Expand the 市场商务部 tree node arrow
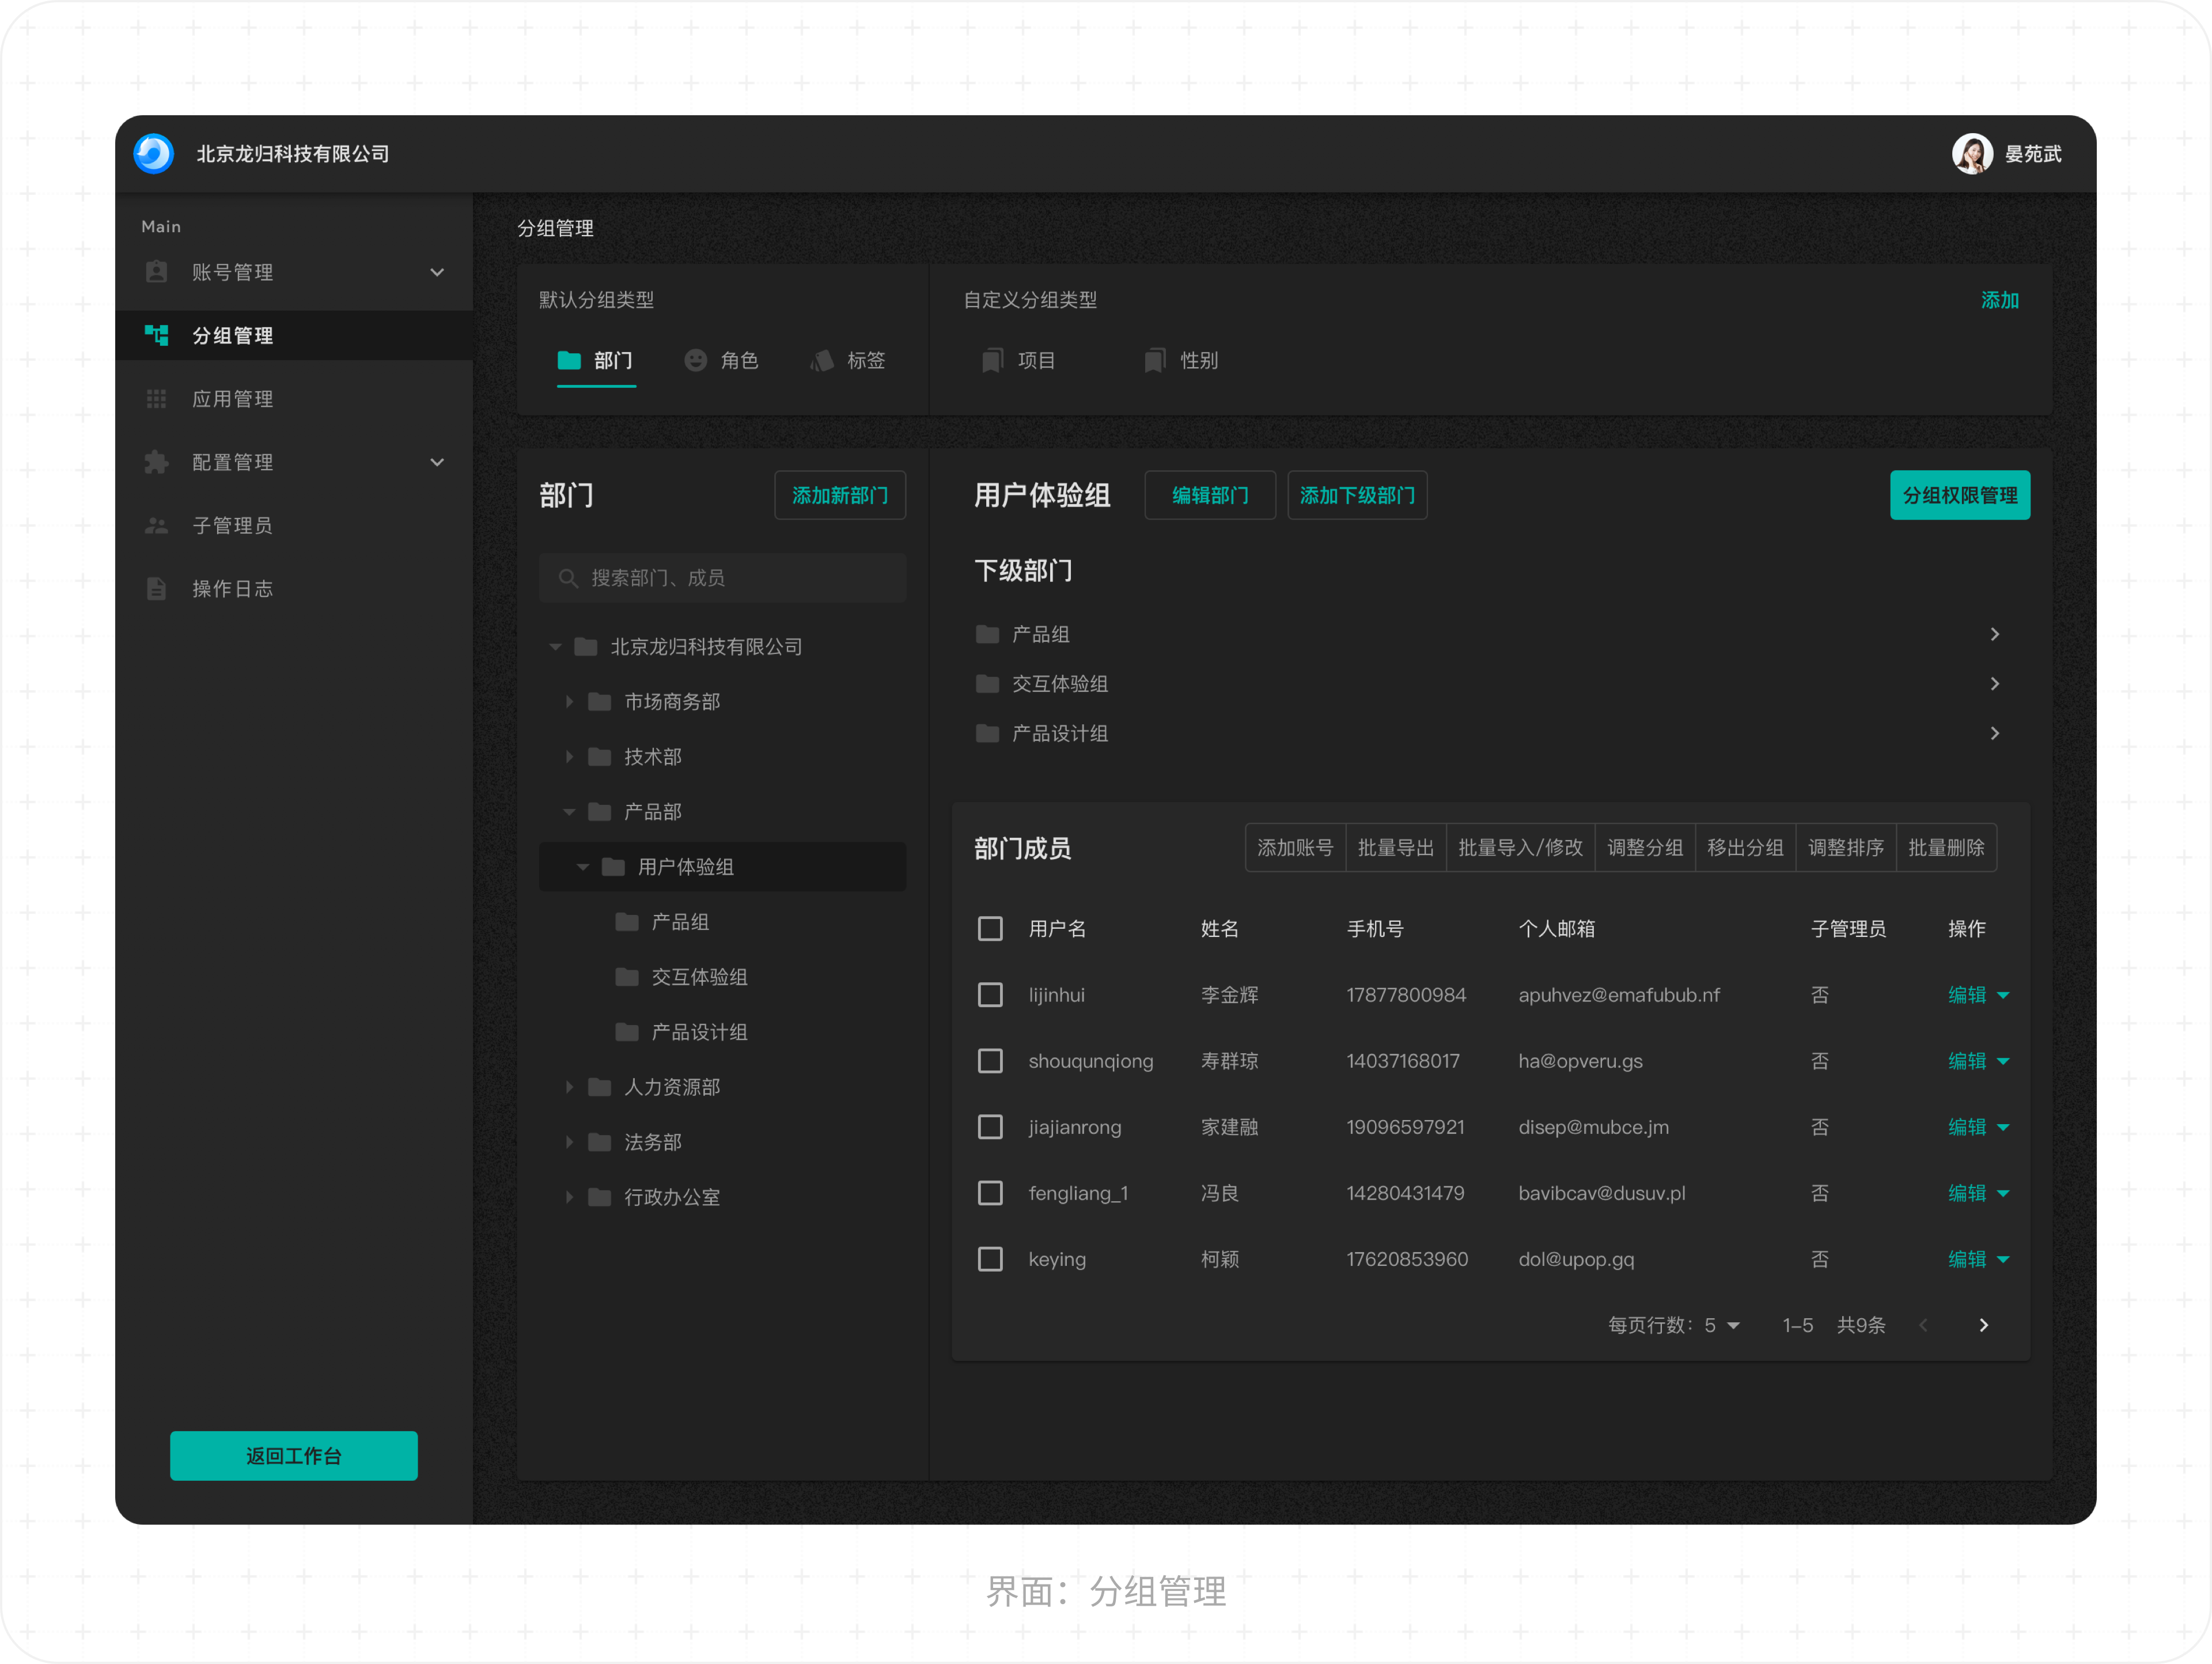Image resolution: width=2212 pixels, height=1664 pixels. (x=569, y=702)
